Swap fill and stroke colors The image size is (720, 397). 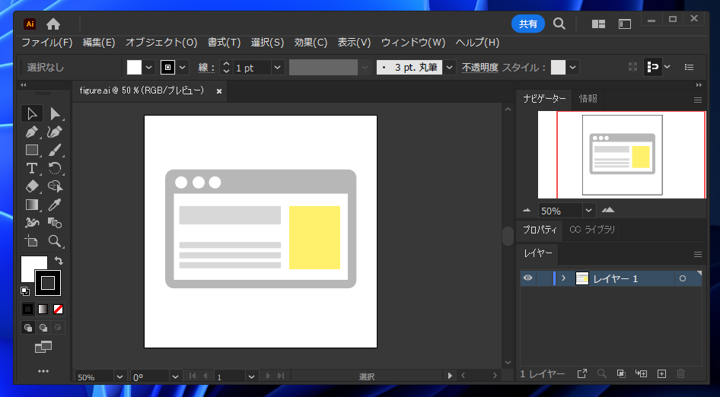pos(59,261)
